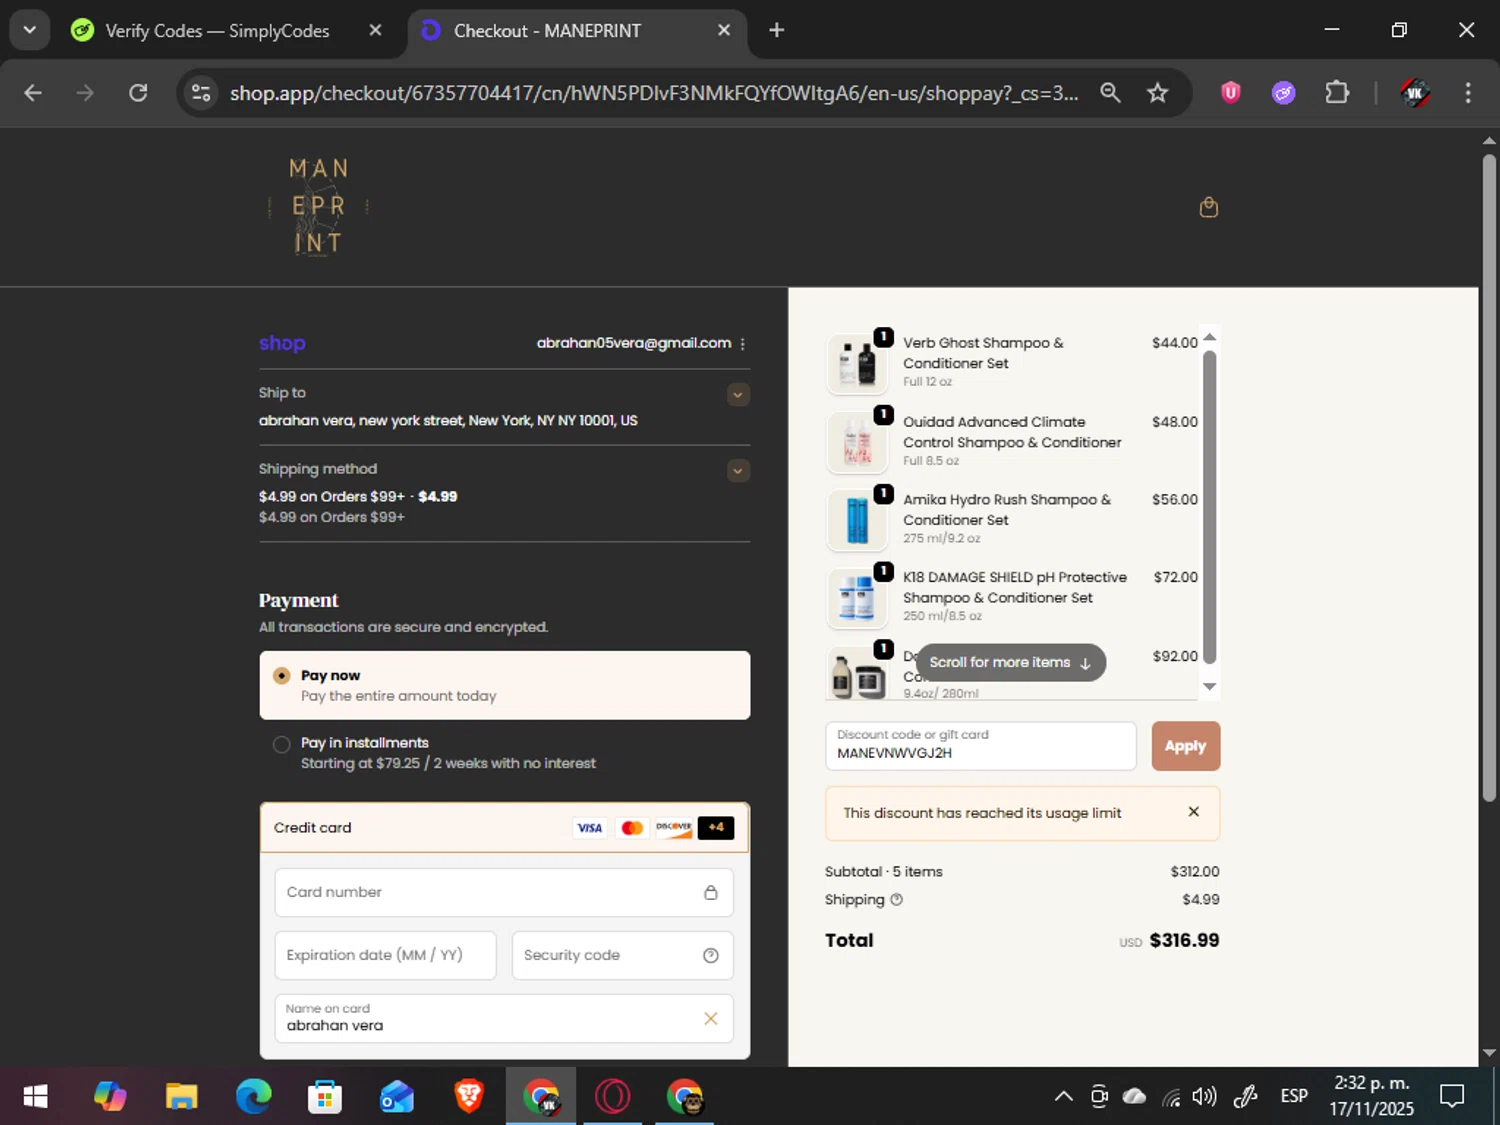Launch Microsoft Edge from the taskbar

pyautogui.click(x=253, y=1097)
